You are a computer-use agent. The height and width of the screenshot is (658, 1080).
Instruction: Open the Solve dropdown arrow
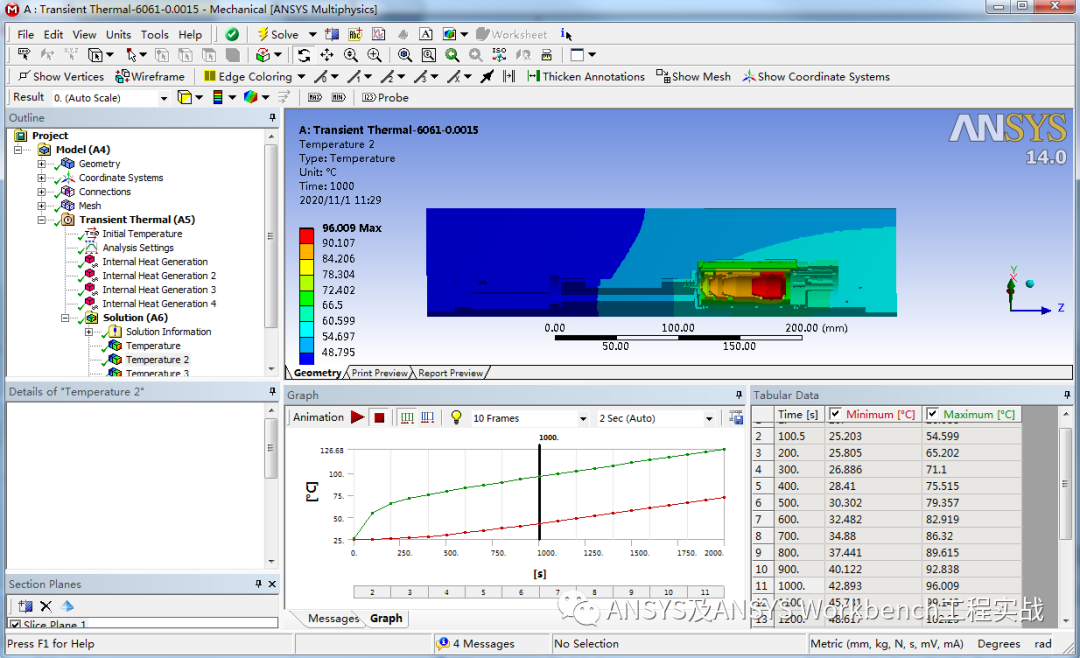coord(312,34)
